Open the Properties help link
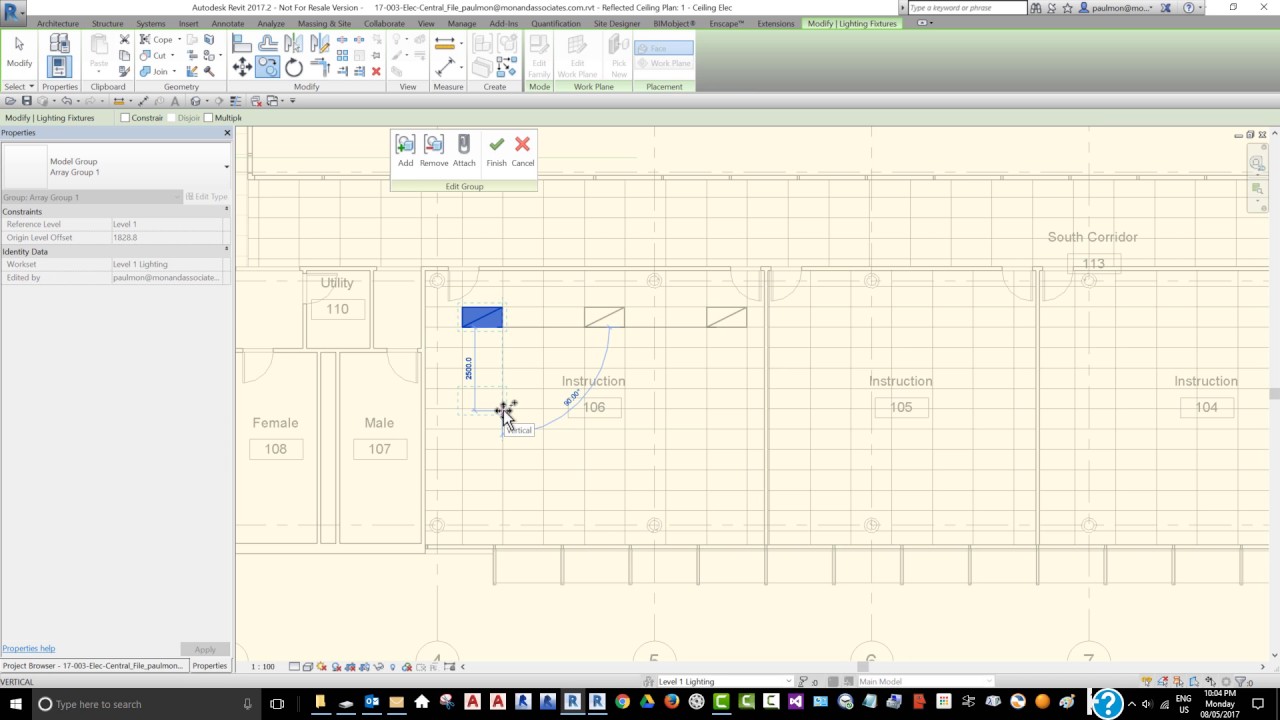The height and width of the screenshot is (720, 1280). tap(28, 649)
